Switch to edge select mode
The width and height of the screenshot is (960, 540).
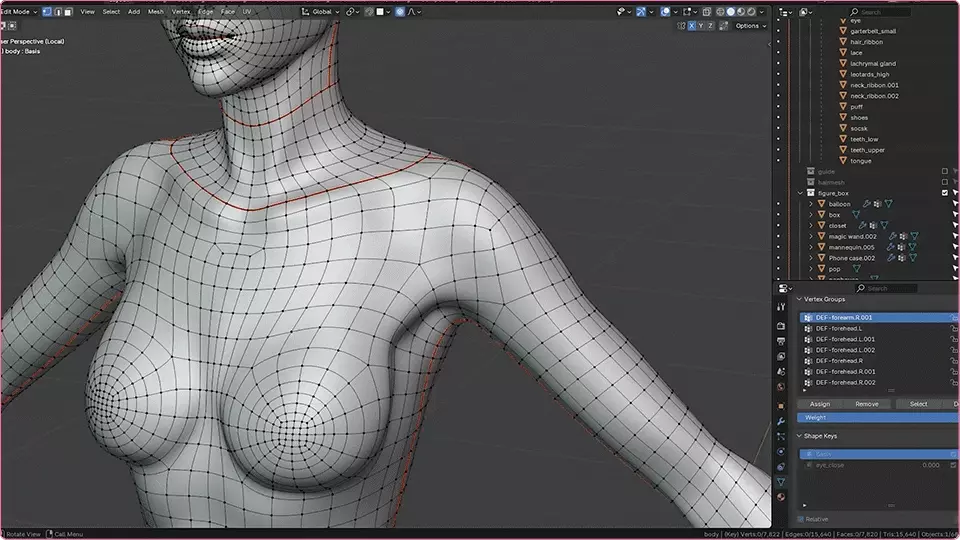coord(58,12)
